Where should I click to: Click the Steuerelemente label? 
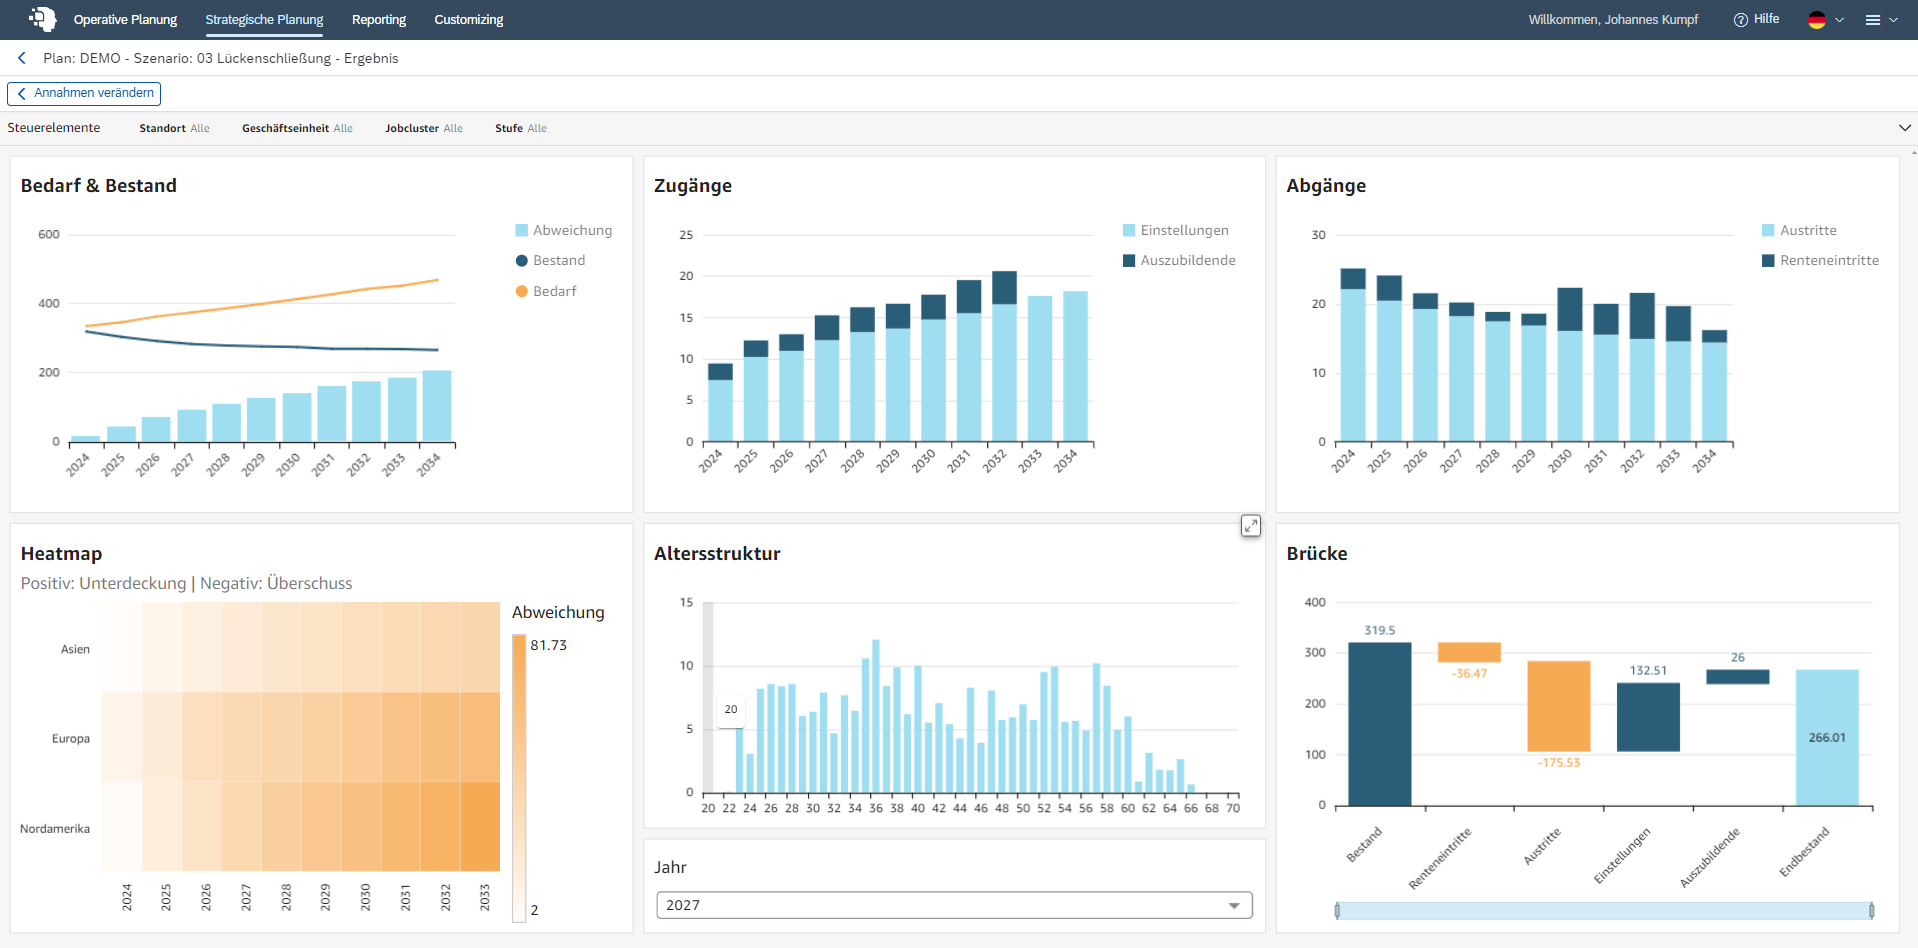[54, 128]
